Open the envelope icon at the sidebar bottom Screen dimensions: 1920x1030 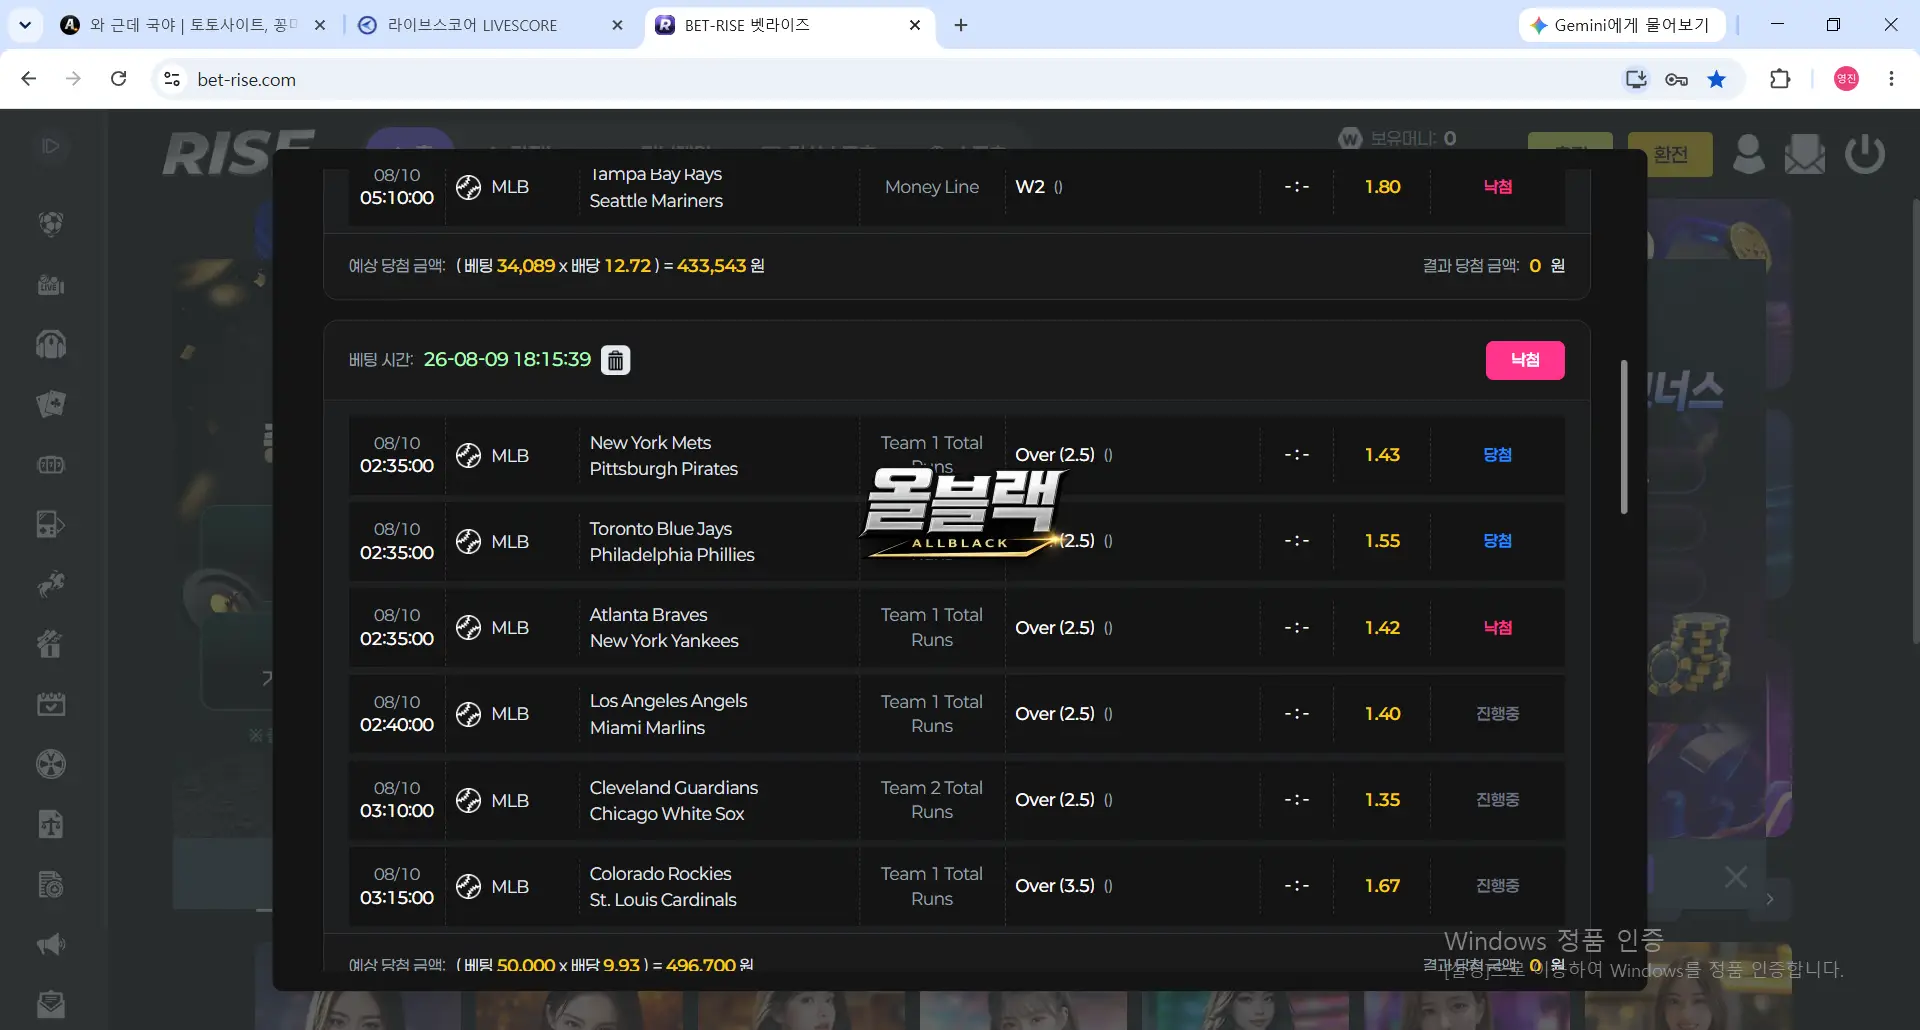click(51, 1004)
